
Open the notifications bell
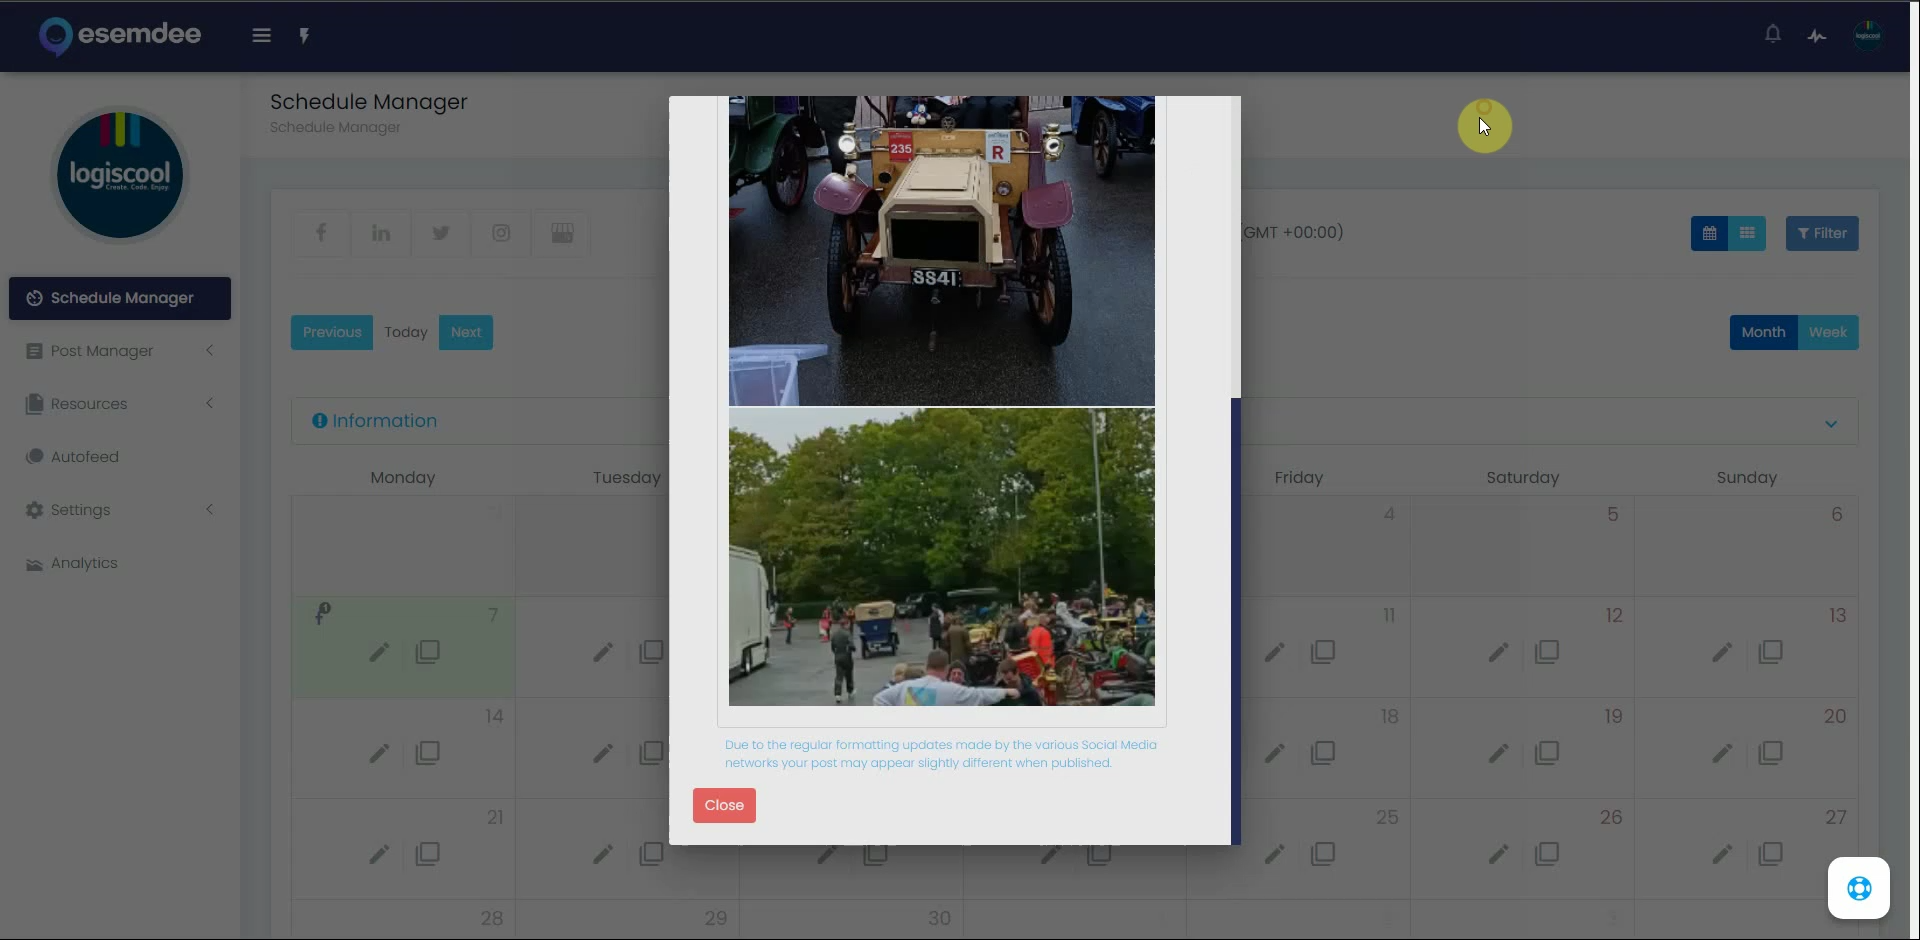coord(1772,34)
